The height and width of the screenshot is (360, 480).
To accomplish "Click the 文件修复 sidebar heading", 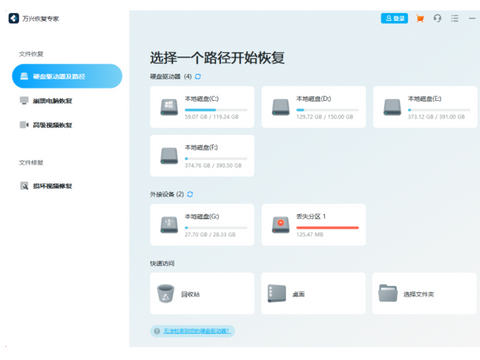I will click(31, 163).
